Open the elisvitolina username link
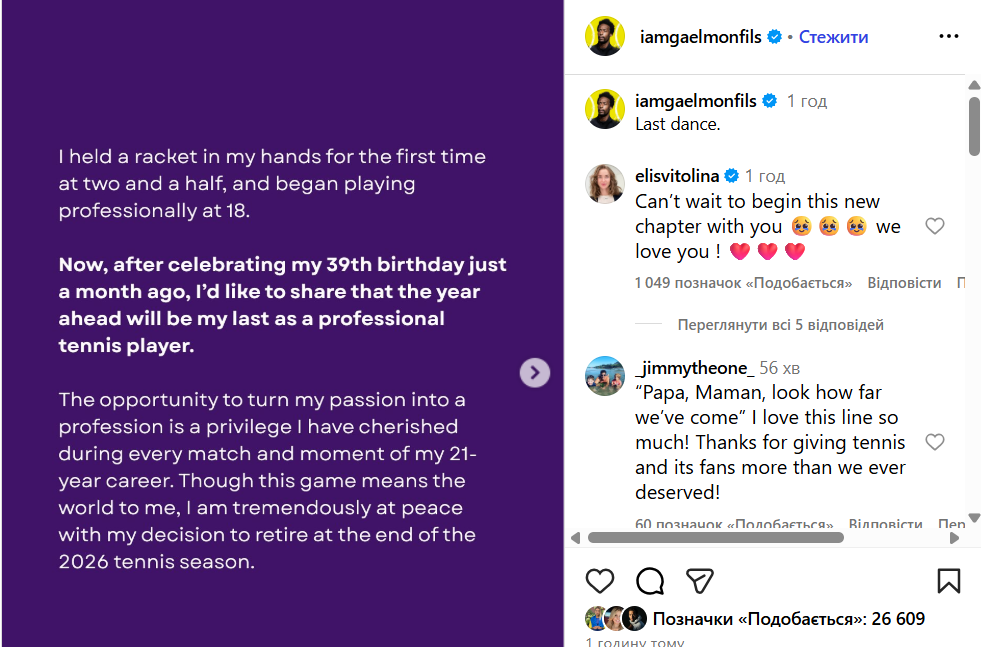981x647 pixels. (677, 176)
